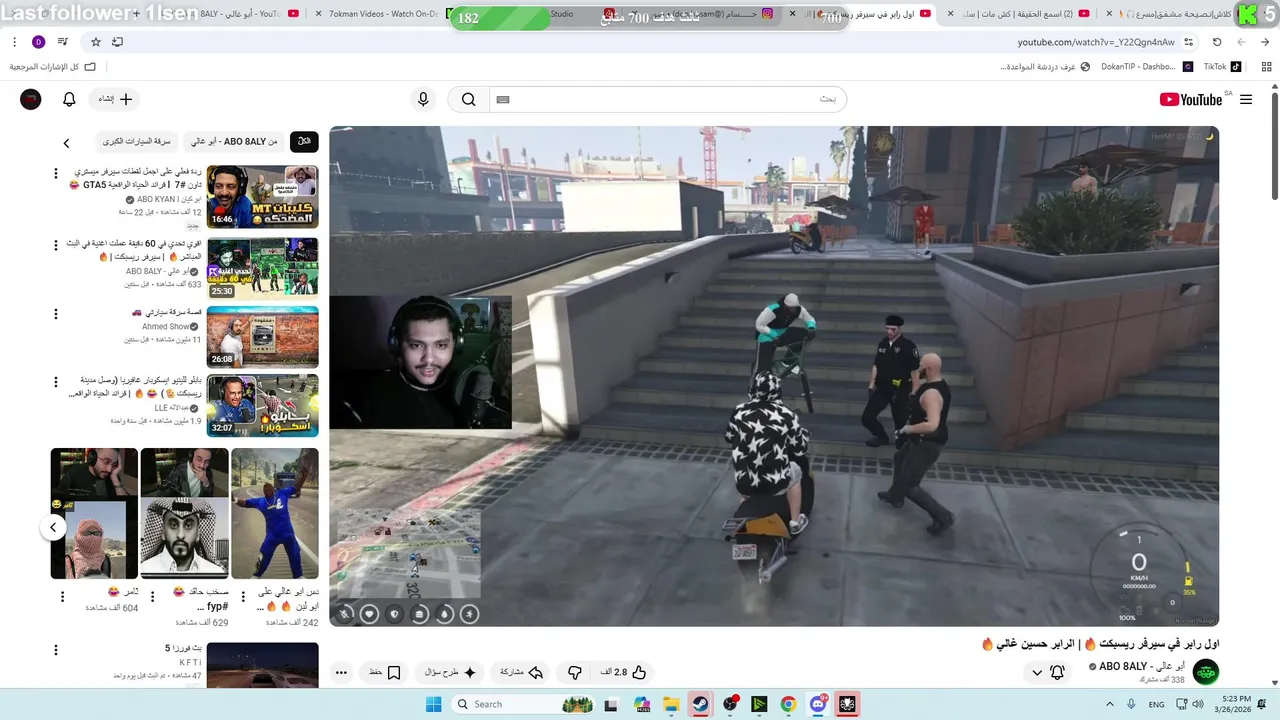
Task: Like the video with thumbs up
Action: click(x=625, y=672)
